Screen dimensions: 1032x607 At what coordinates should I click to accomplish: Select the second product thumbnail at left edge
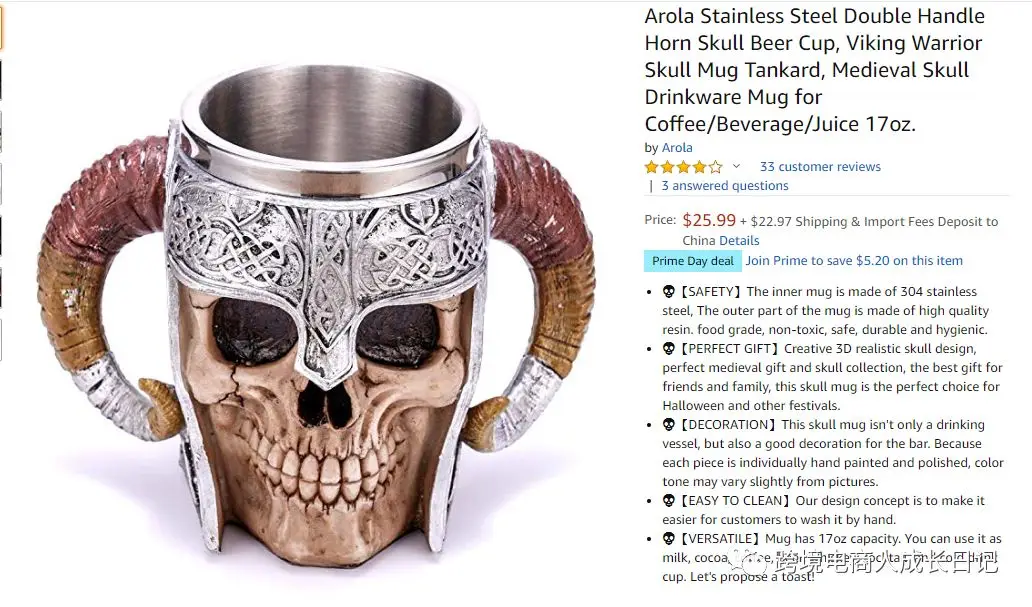1,80
